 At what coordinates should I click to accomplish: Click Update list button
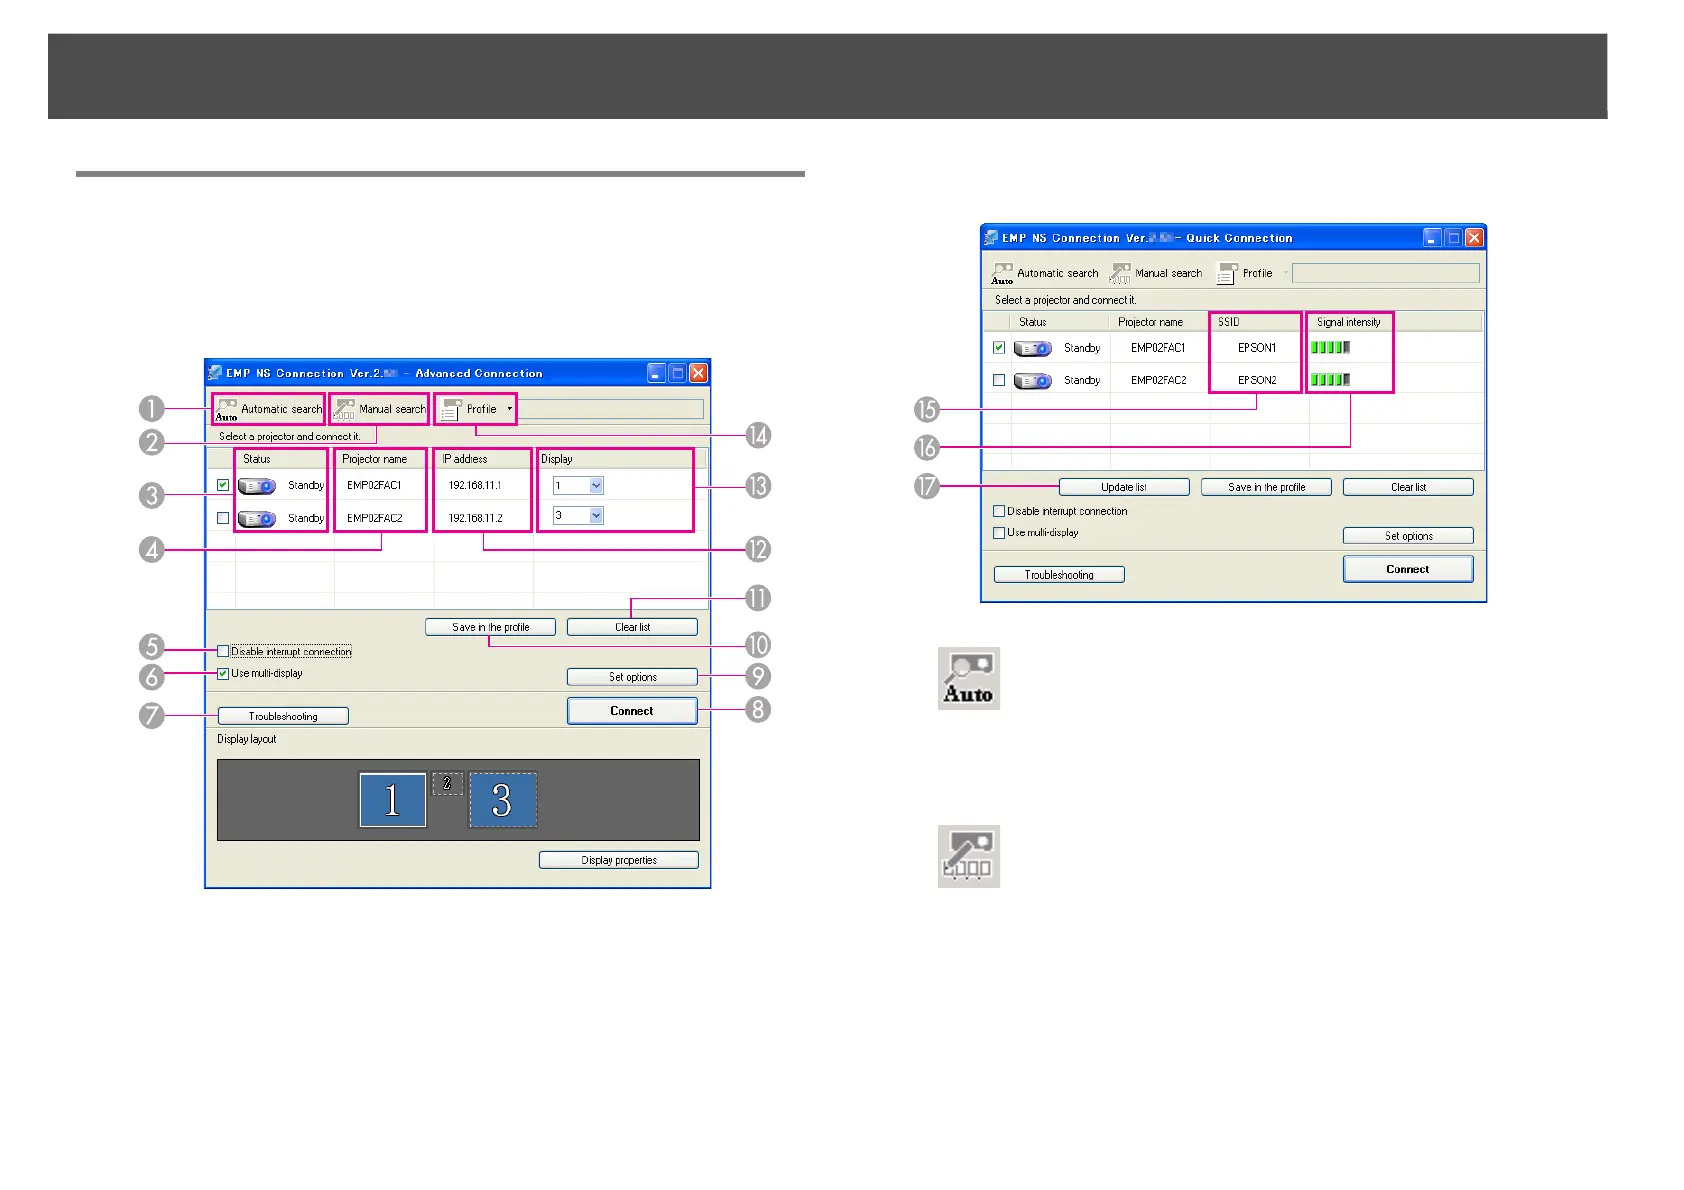pos(1124,487)
